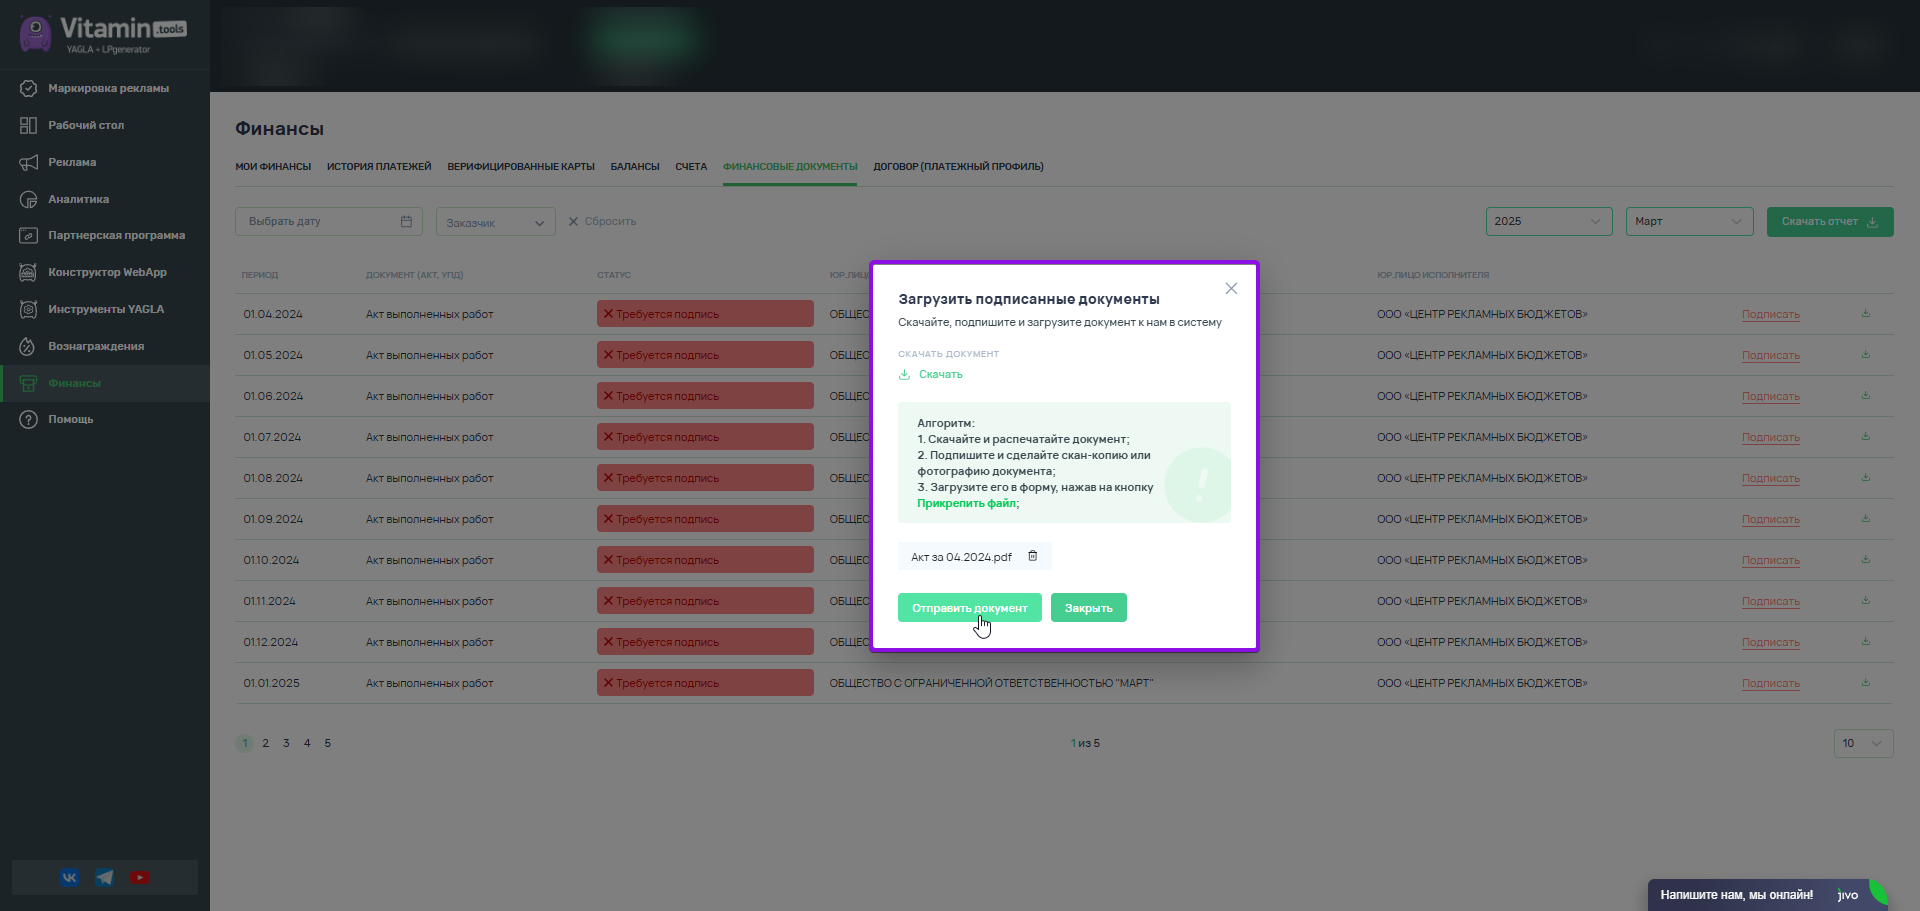
Task: Open the Telegram channel icon
Action: (105, 878)
